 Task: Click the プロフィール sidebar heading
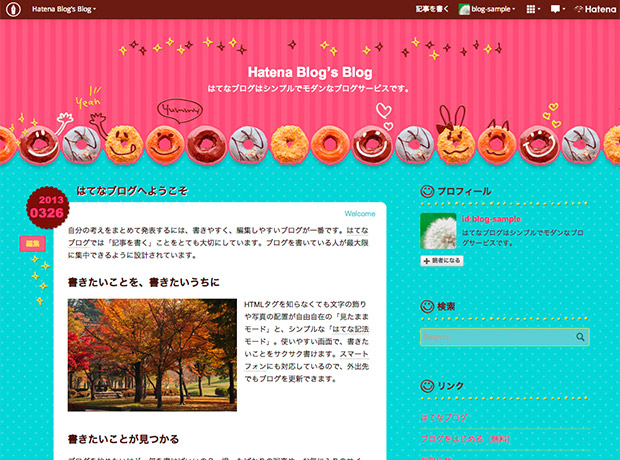click(x=464, y=191)
